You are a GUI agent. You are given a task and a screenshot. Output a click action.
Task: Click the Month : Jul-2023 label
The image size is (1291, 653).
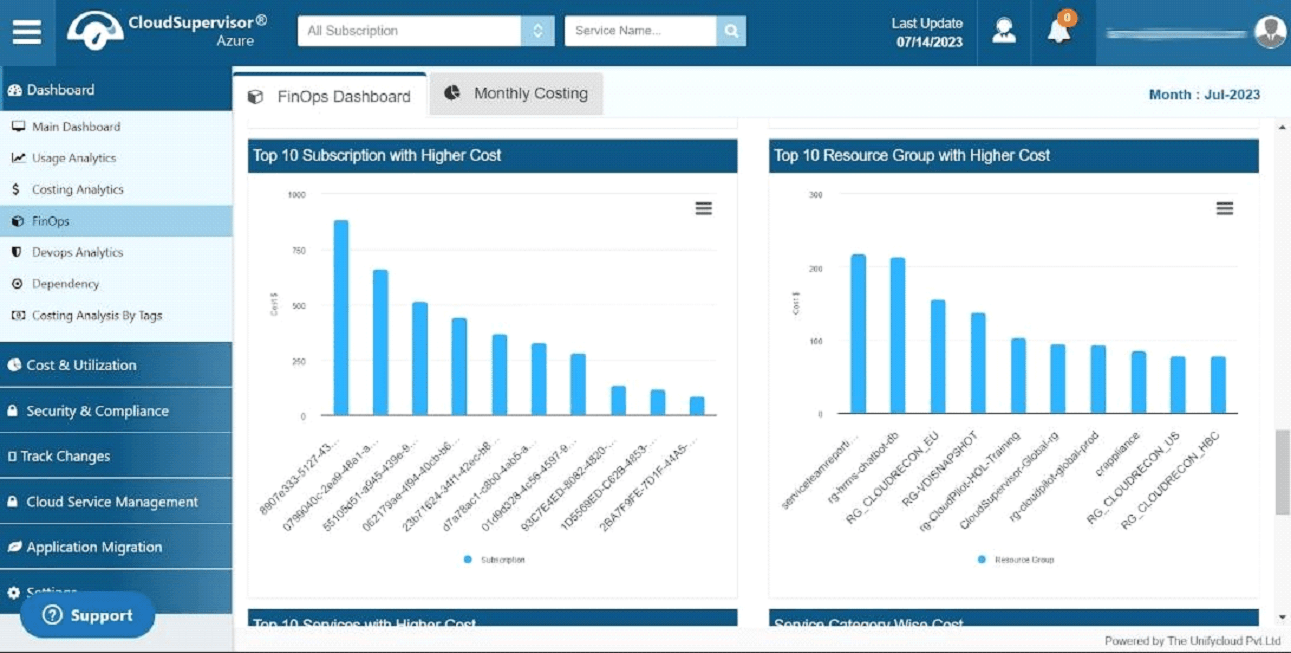tap(1204, 95)
